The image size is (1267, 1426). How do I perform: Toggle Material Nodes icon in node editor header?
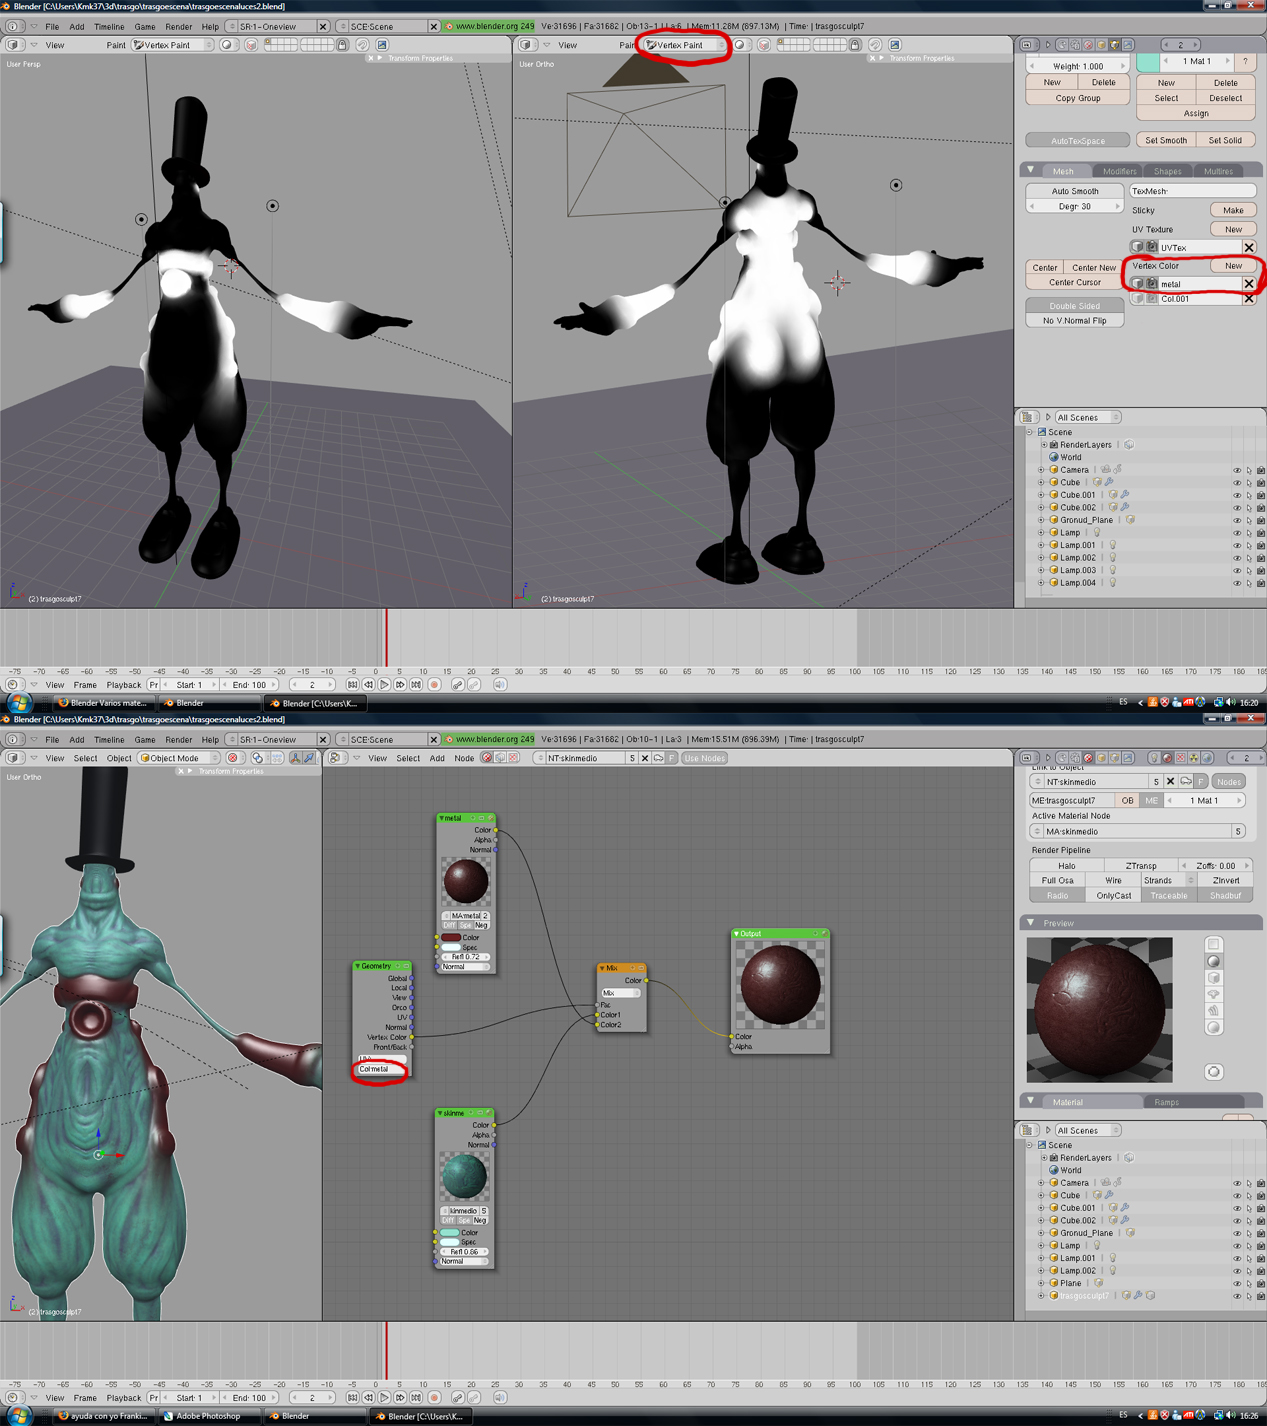point(486,758)
